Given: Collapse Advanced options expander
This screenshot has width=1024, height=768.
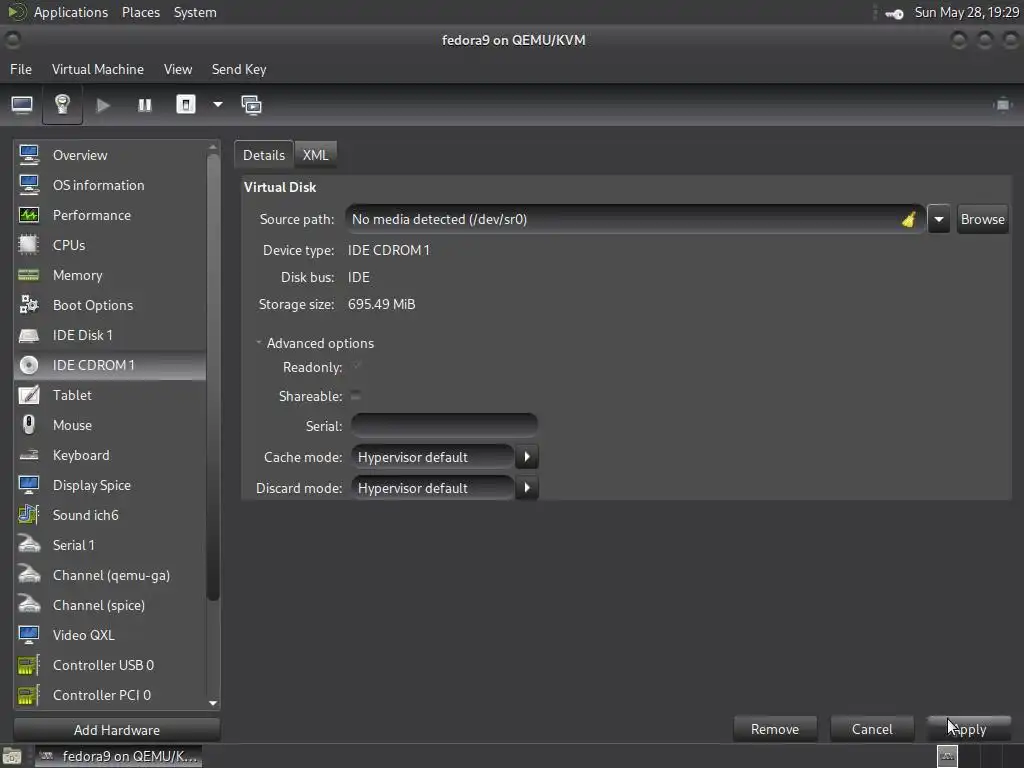Looking at the screenshot, I should (259, 342).
